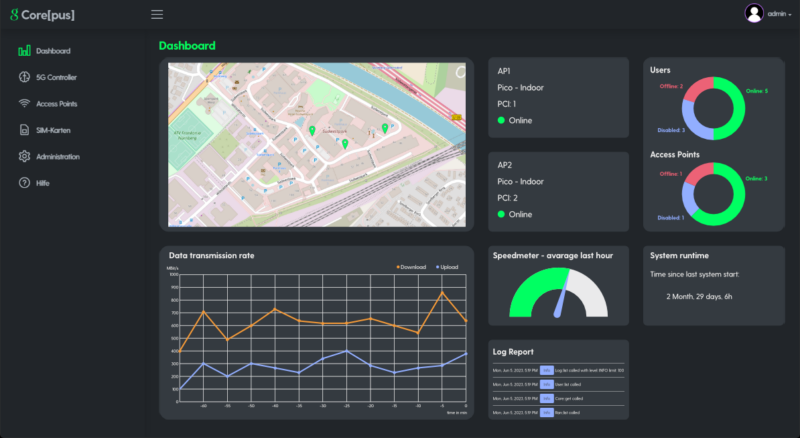Open the AP2 access point card
Image resolution: width=800 pixels, height=438 pixels.
tap(558, 190)
